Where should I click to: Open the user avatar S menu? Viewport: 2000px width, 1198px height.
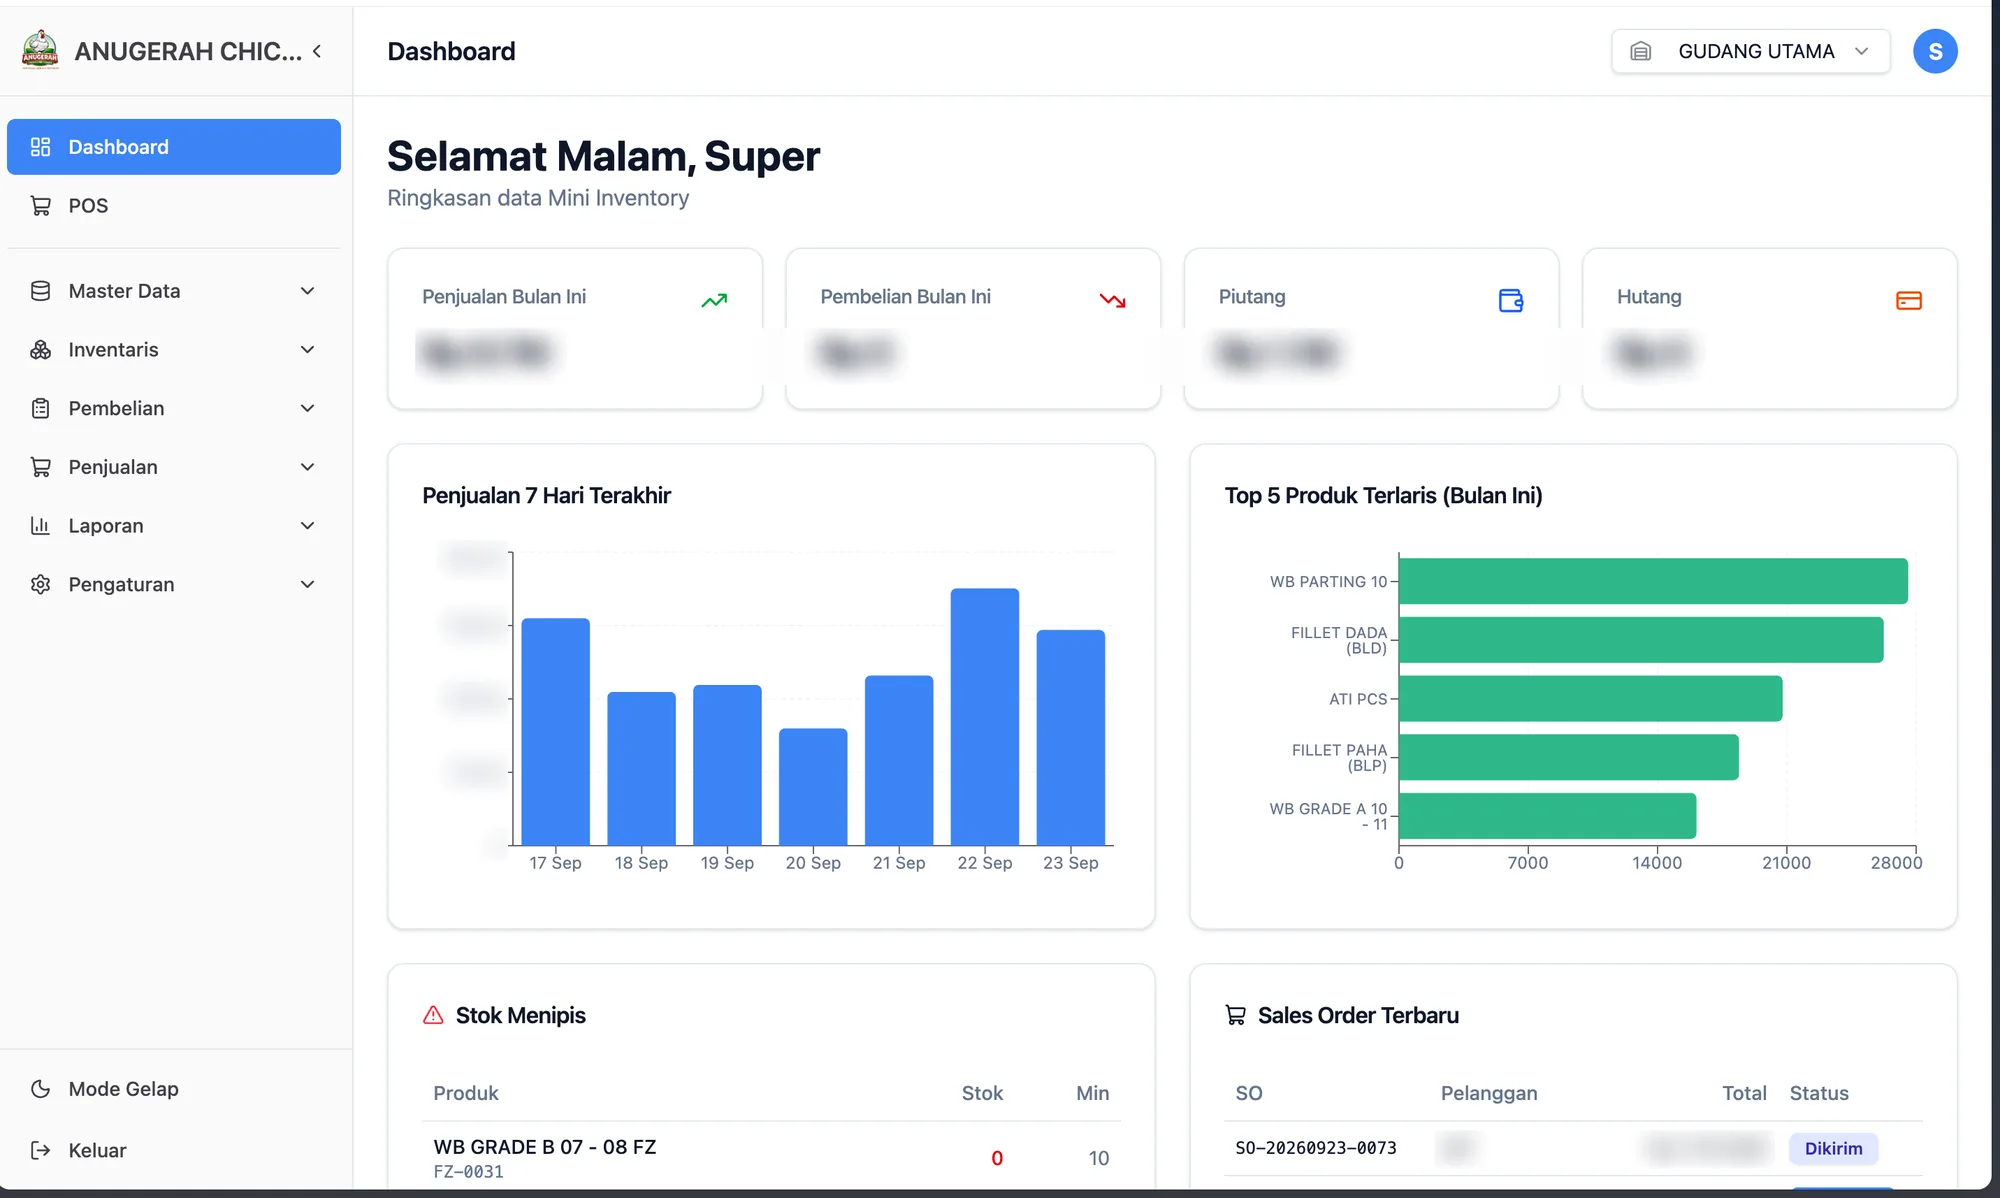point(1935,51)
